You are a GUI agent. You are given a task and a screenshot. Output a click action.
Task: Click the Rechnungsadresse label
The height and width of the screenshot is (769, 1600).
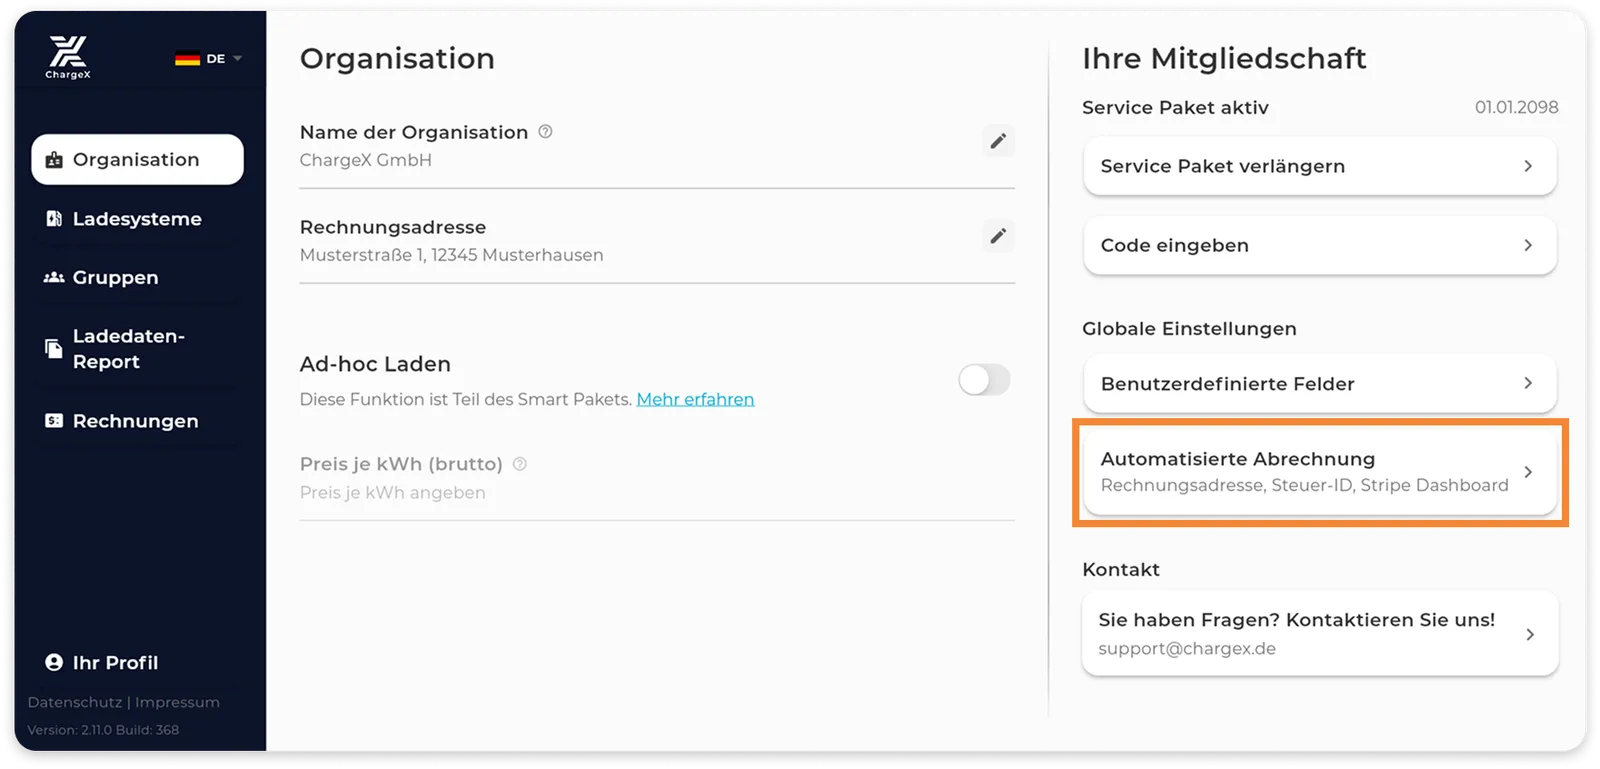(x=393, y=227)
